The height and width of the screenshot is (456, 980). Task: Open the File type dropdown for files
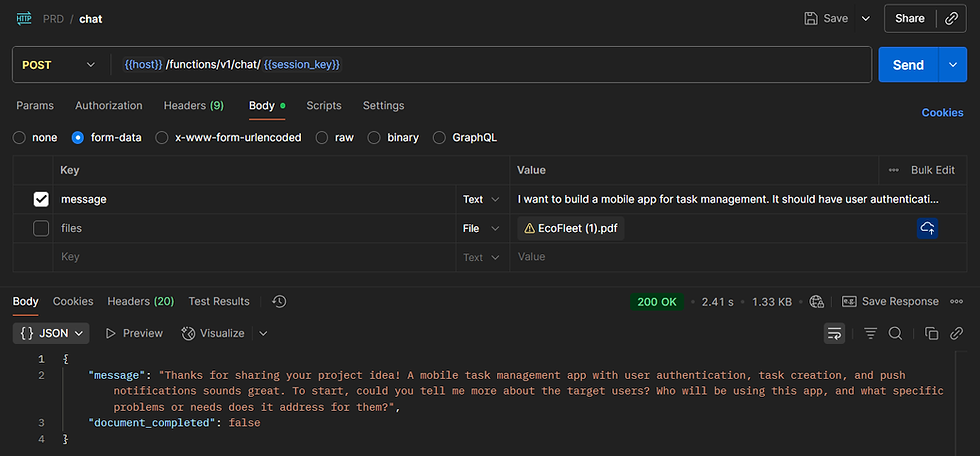click(481, 229)
